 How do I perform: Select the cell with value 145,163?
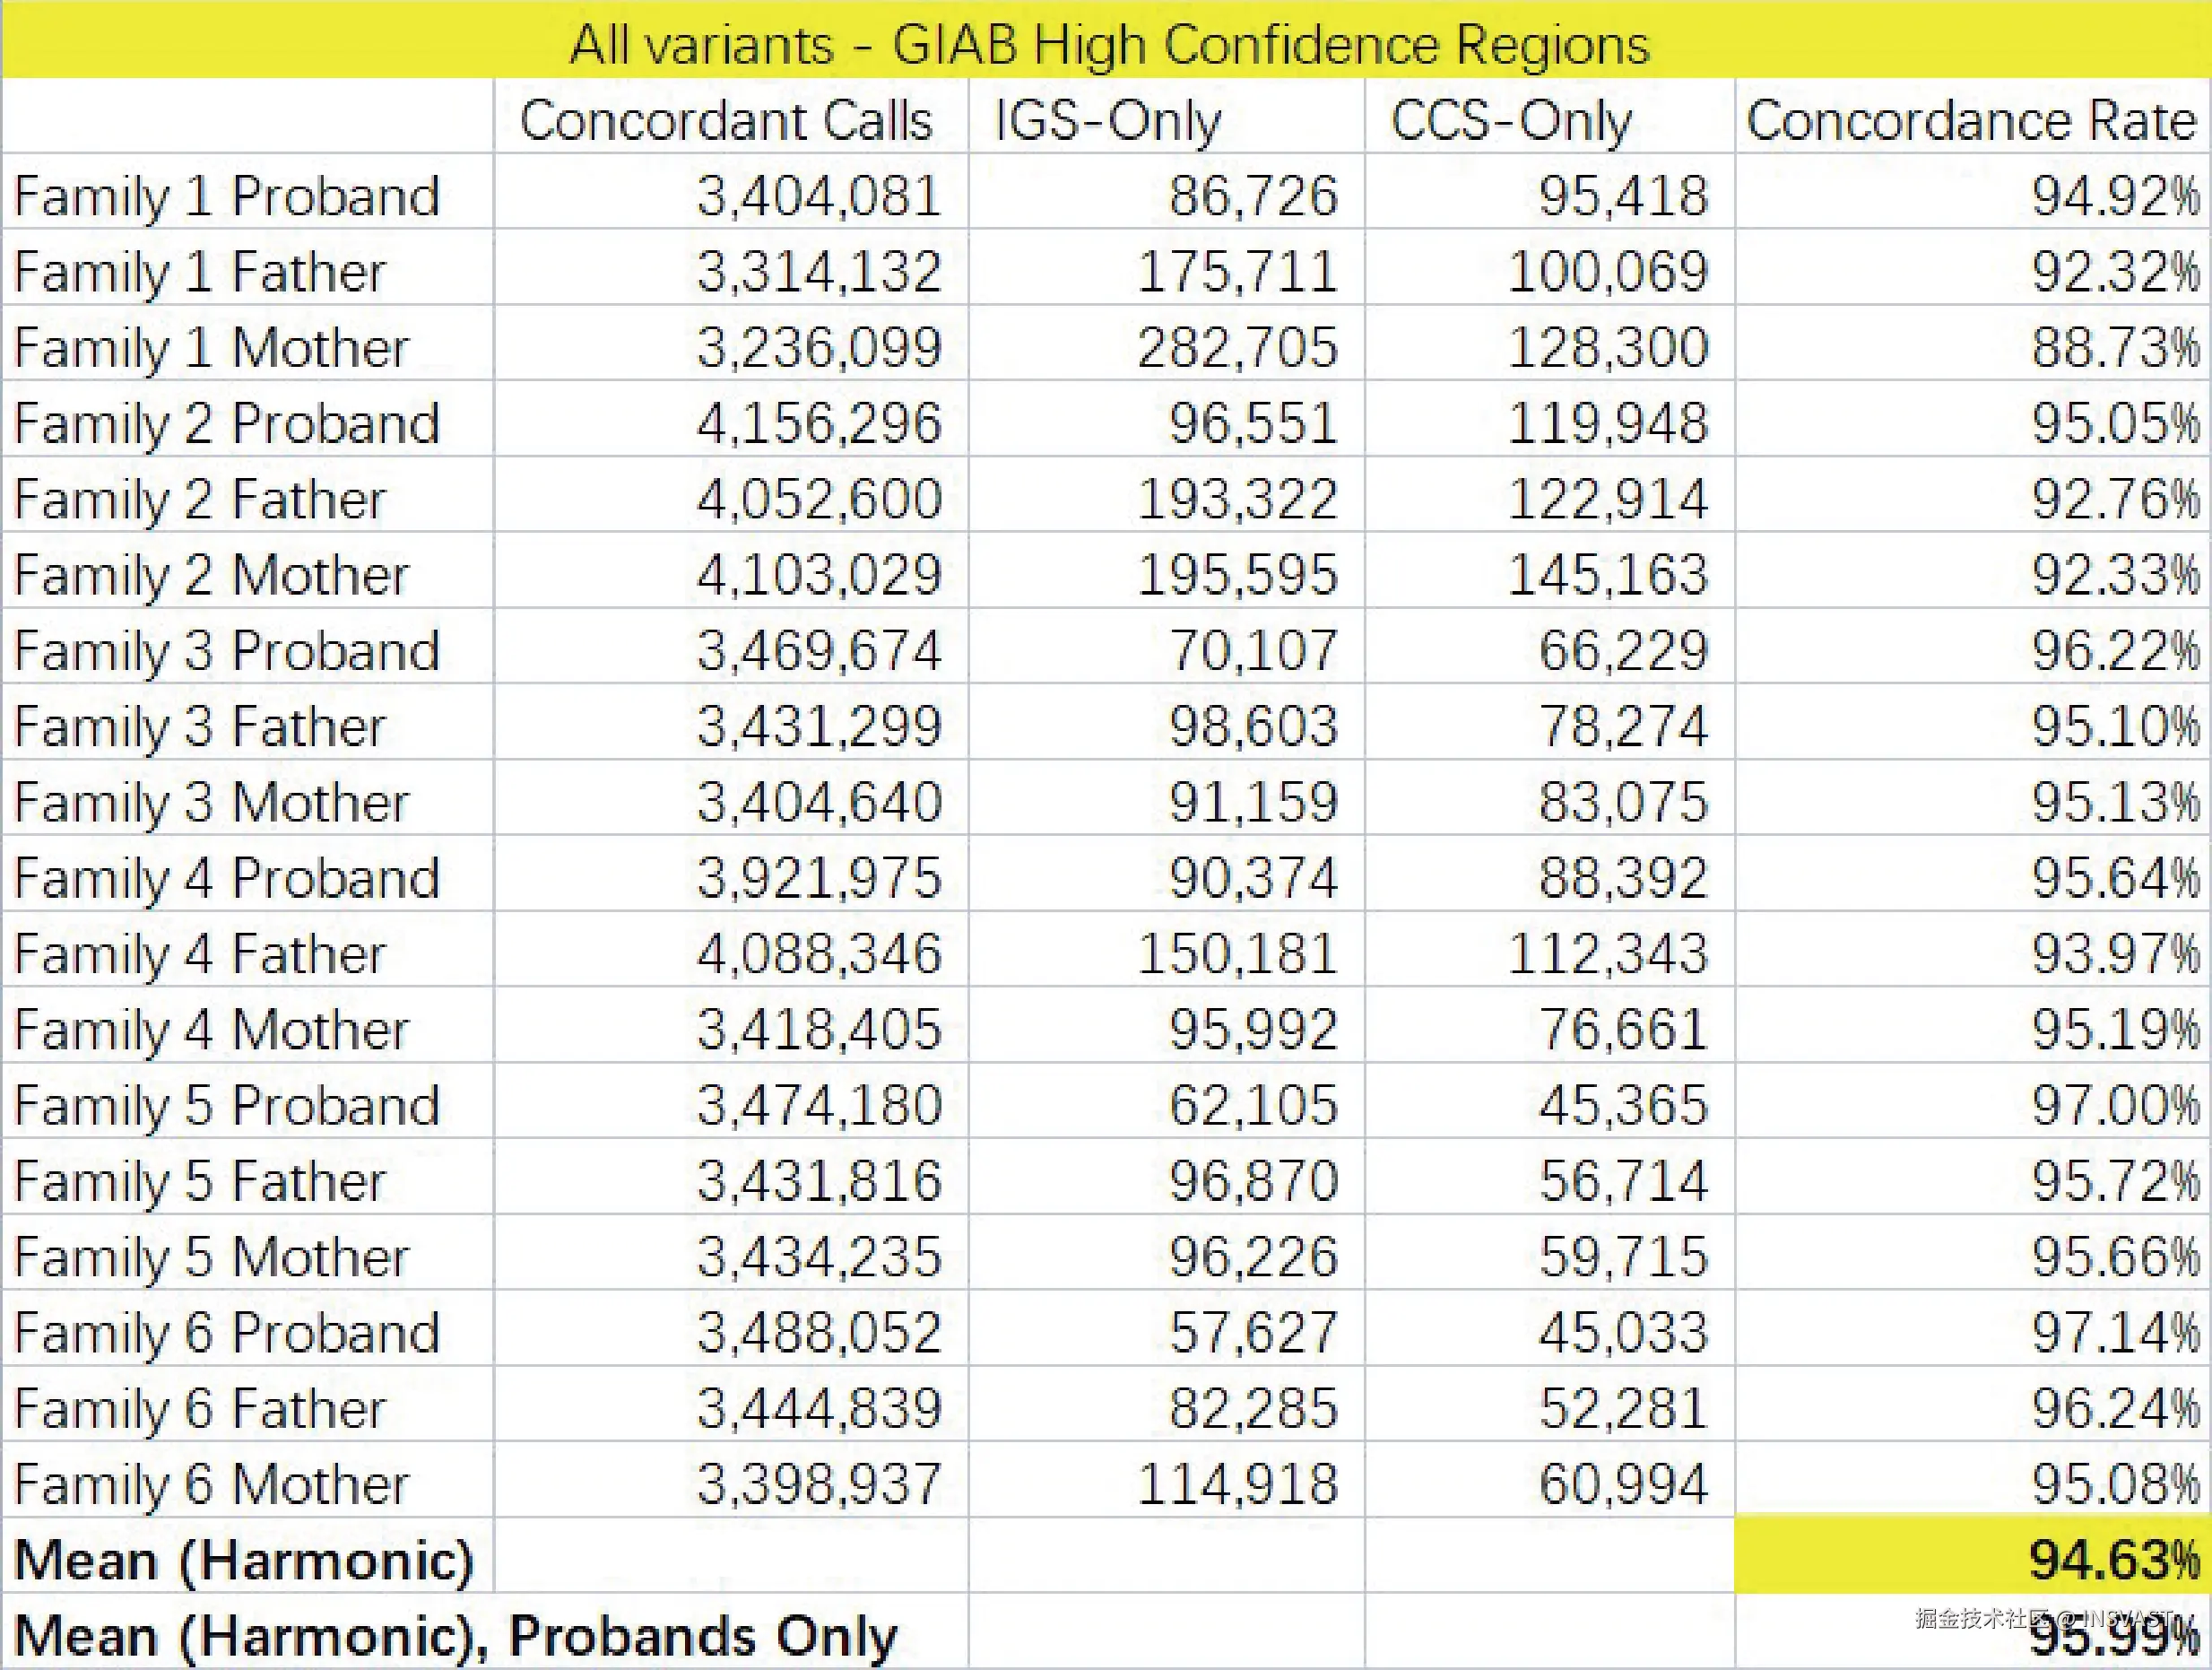1607,575
